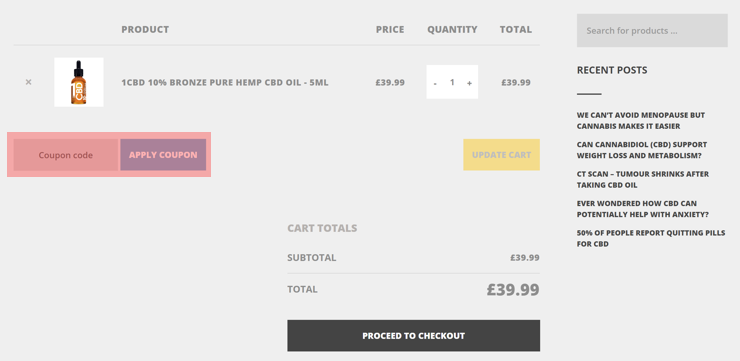Click the large £39.99 total amount
The image size is (740, 361).
tap(513, 289)
